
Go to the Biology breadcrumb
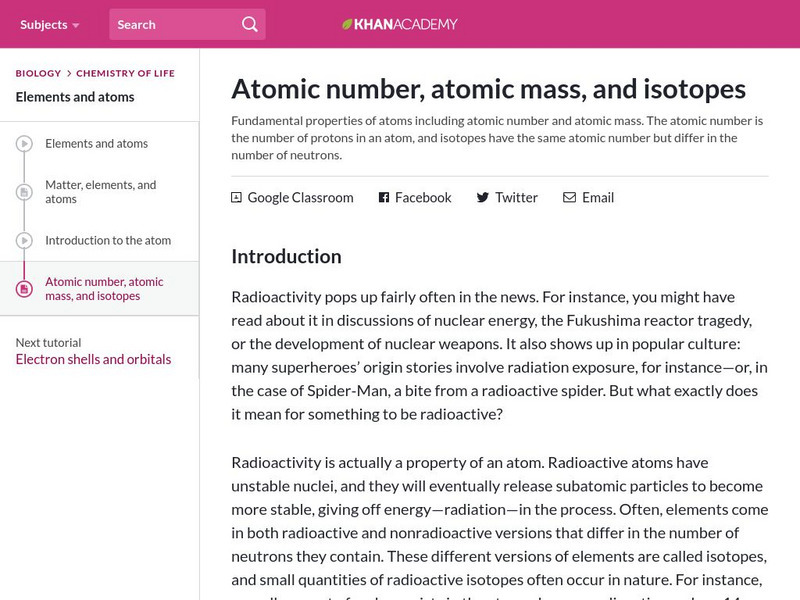[38, 73]
